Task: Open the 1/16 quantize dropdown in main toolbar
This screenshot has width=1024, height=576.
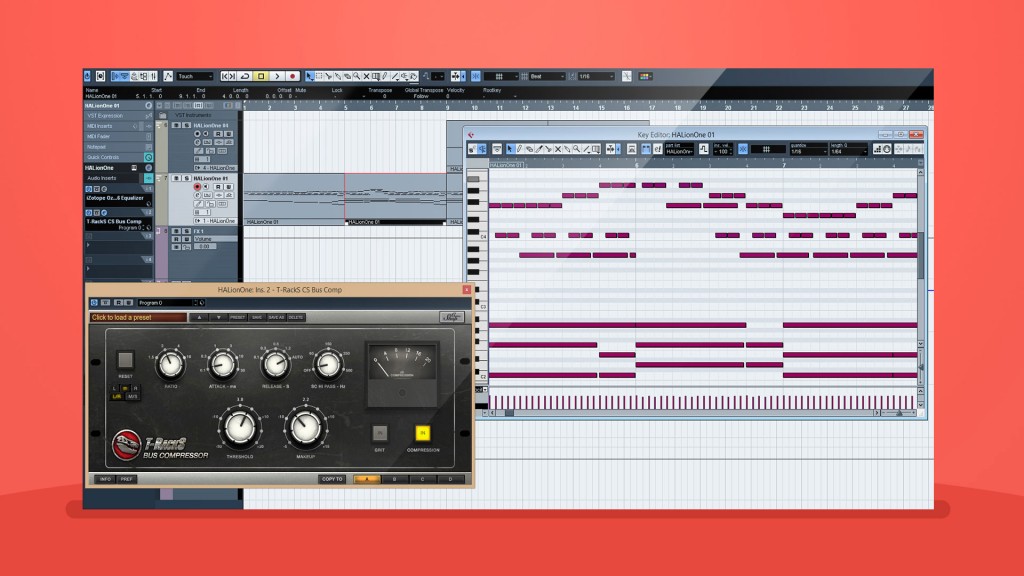Action: coord(596,76)
